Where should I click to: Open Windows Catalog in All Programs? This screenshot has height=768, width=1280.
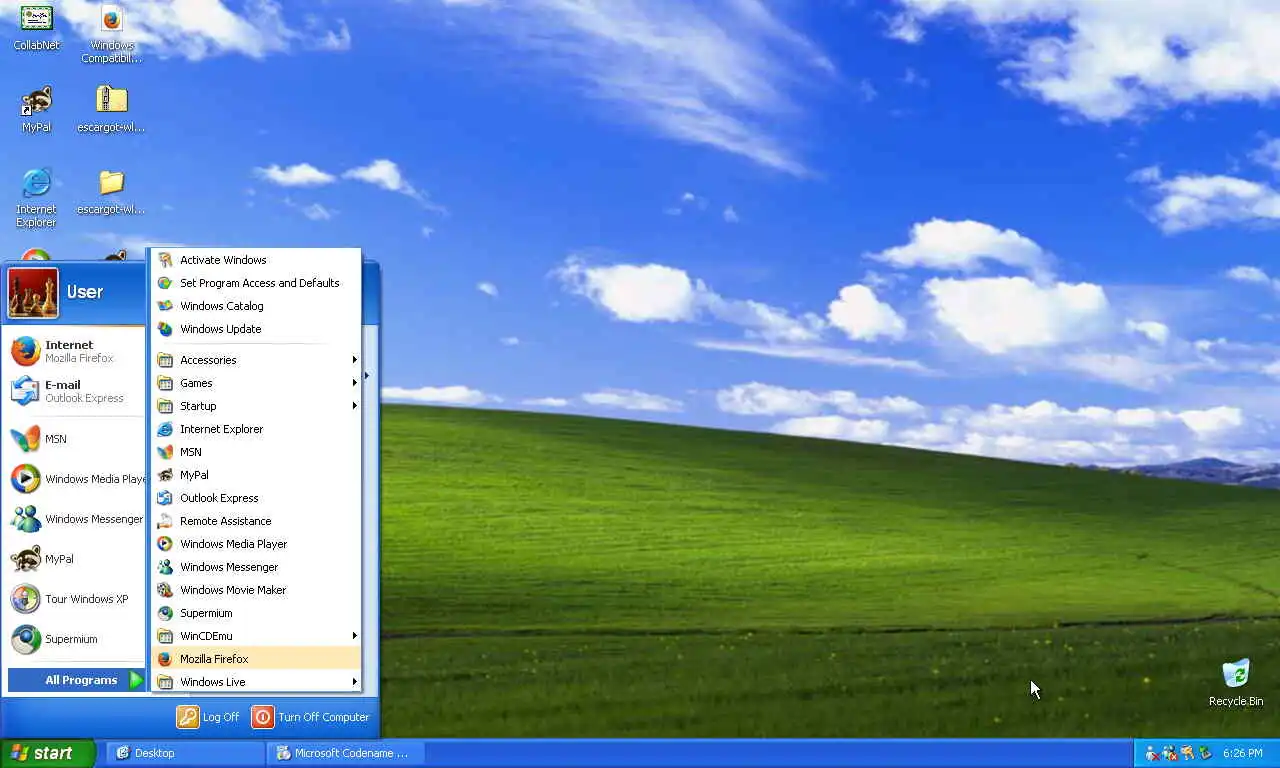click(256, 306)
